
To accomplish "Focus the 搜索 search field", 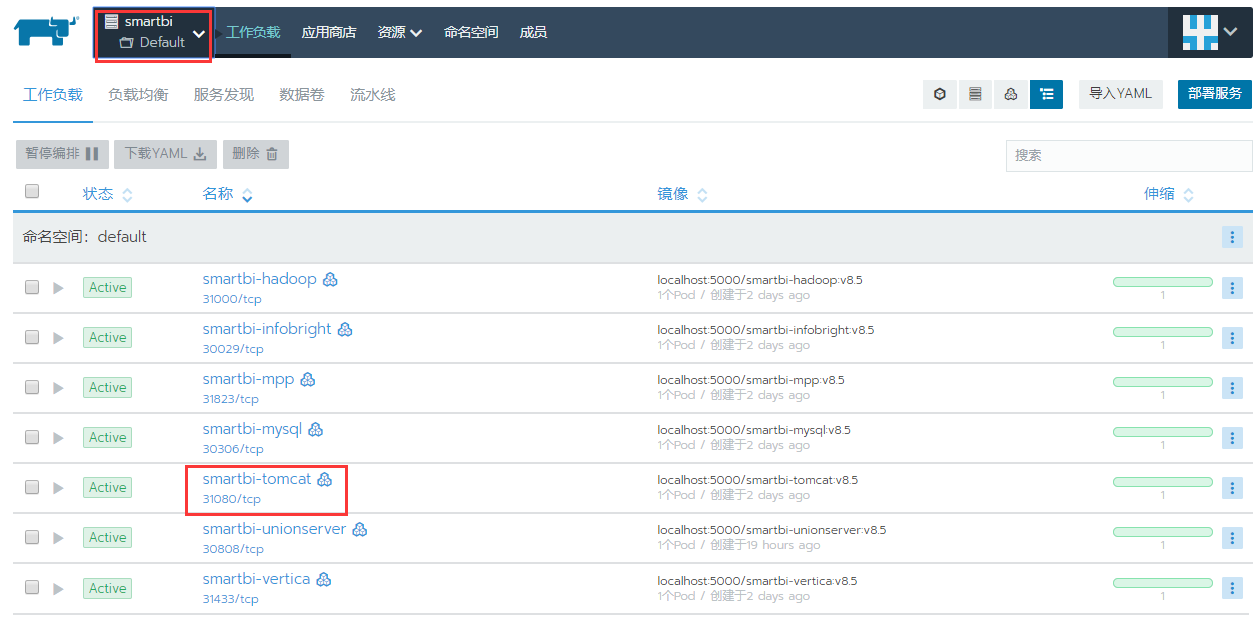I will (1129, 155).
